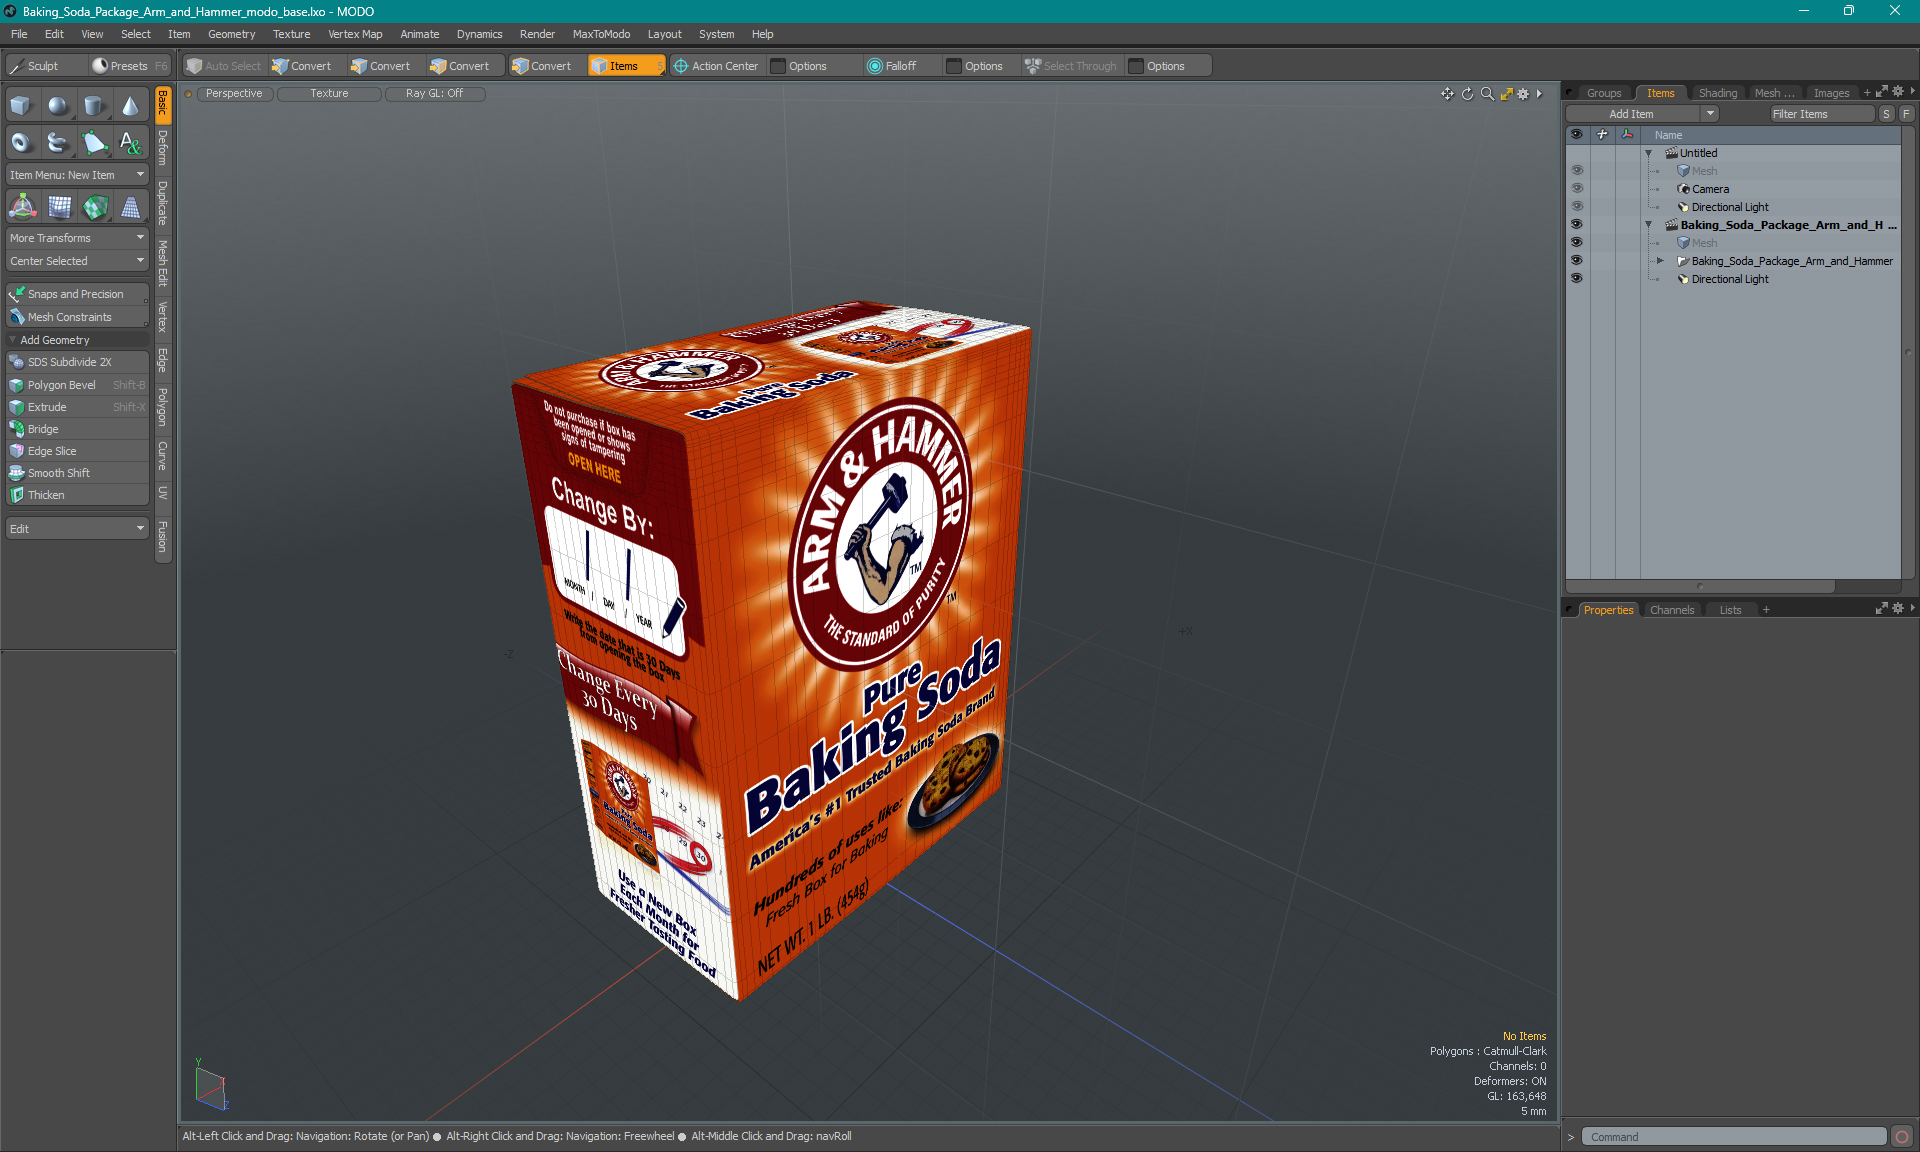Activate the Smooth Shift tool
This screenshot has height=1152, width=1920.
point(77,473)
